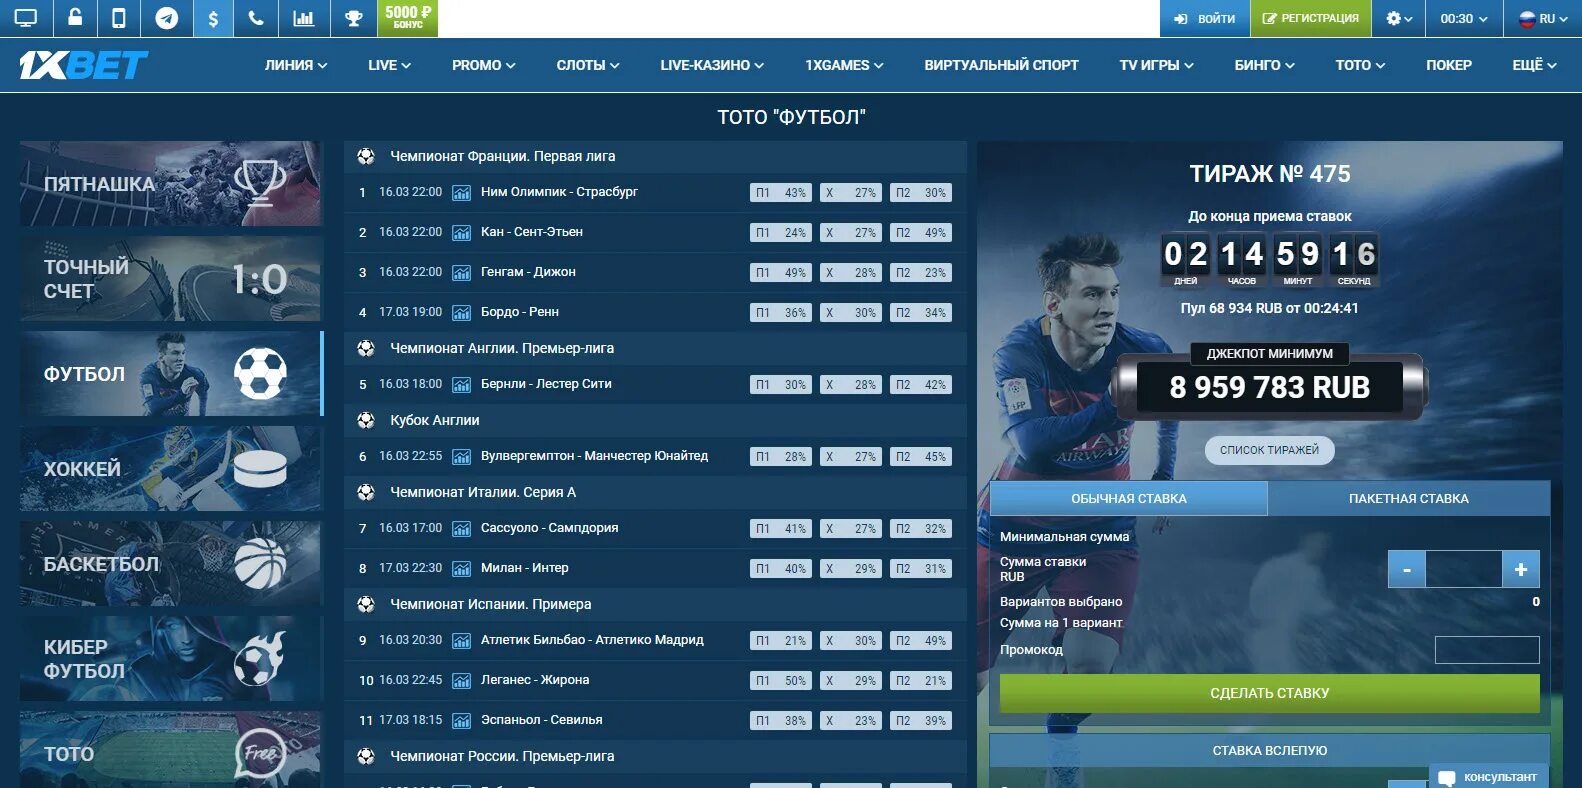Open the settings gear dropdown
Viewport: 1582px width, 788px height.
click(x=1399, y=18)
